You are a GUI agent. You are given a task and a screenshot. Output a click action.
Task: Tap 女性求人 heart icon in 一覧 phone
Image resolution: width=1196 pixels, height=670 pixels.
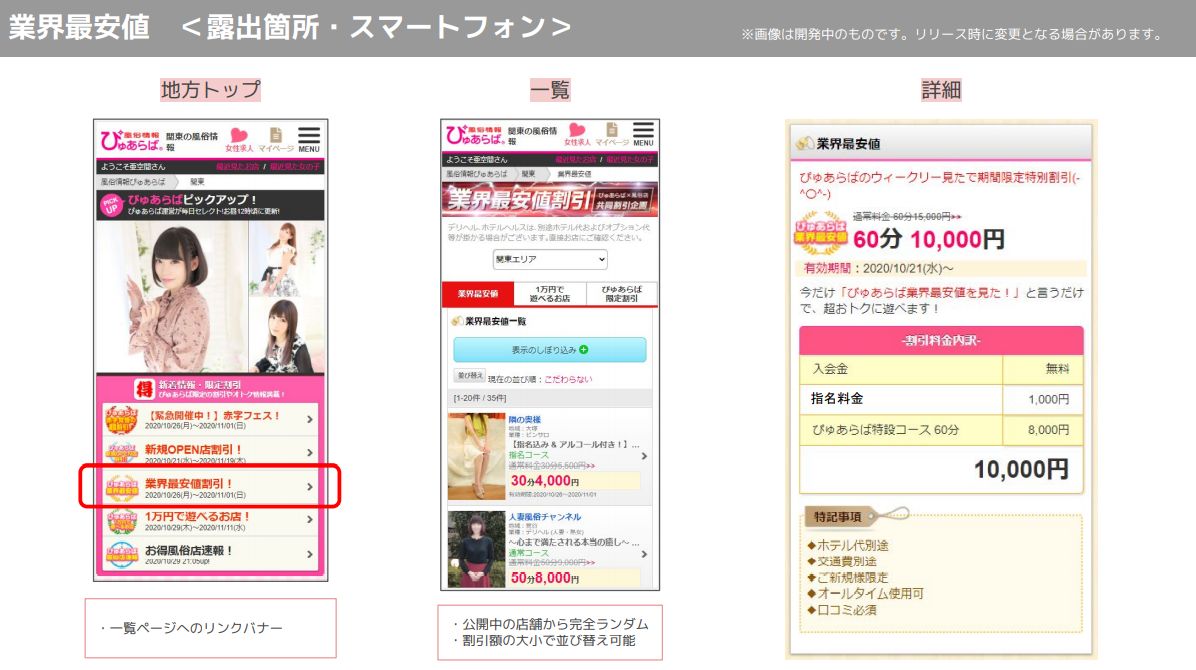pyautogui.click(x=577, y=134)
